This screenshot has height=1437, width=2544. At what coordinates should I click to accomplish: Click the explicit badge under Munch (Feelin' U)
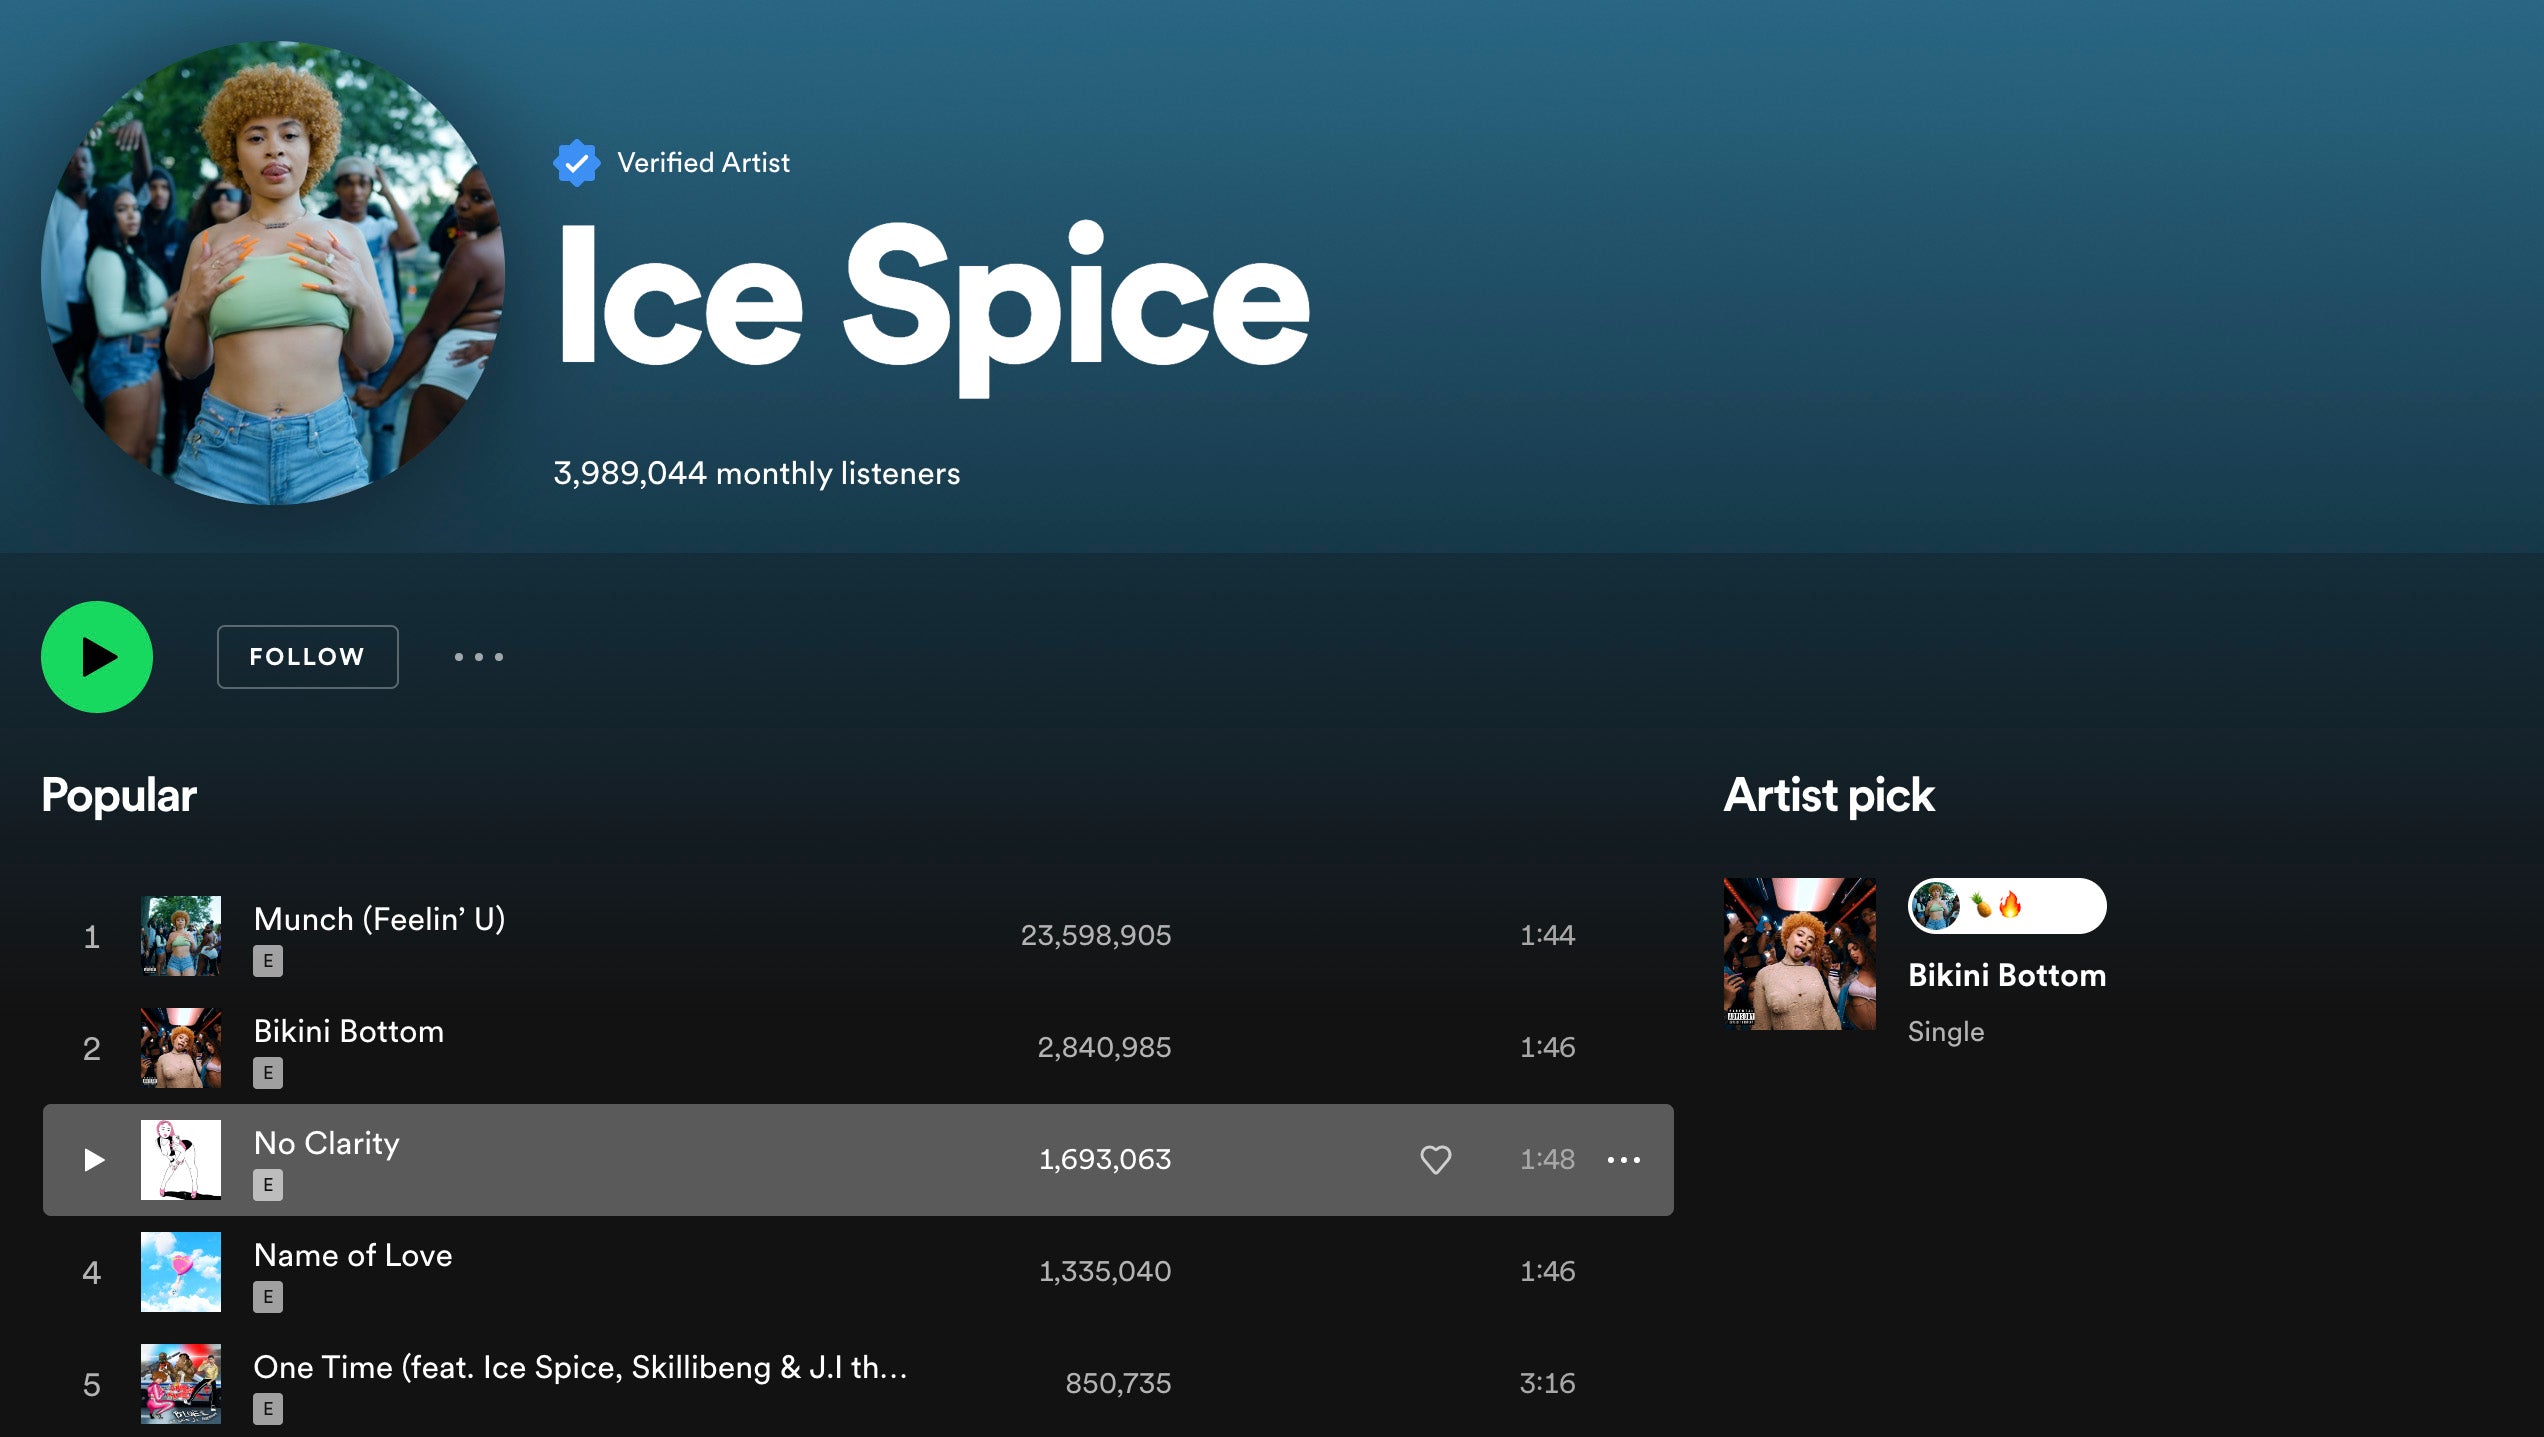(268, 961)
